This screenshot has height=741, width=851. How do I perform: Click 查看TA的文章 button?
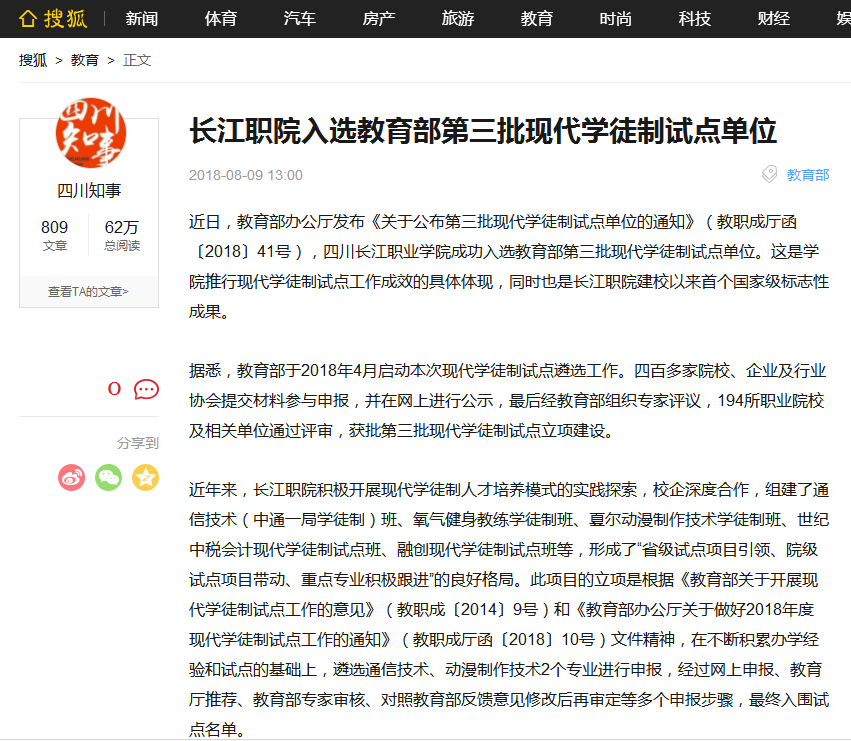pyautogui.click(x=88, y=292)
